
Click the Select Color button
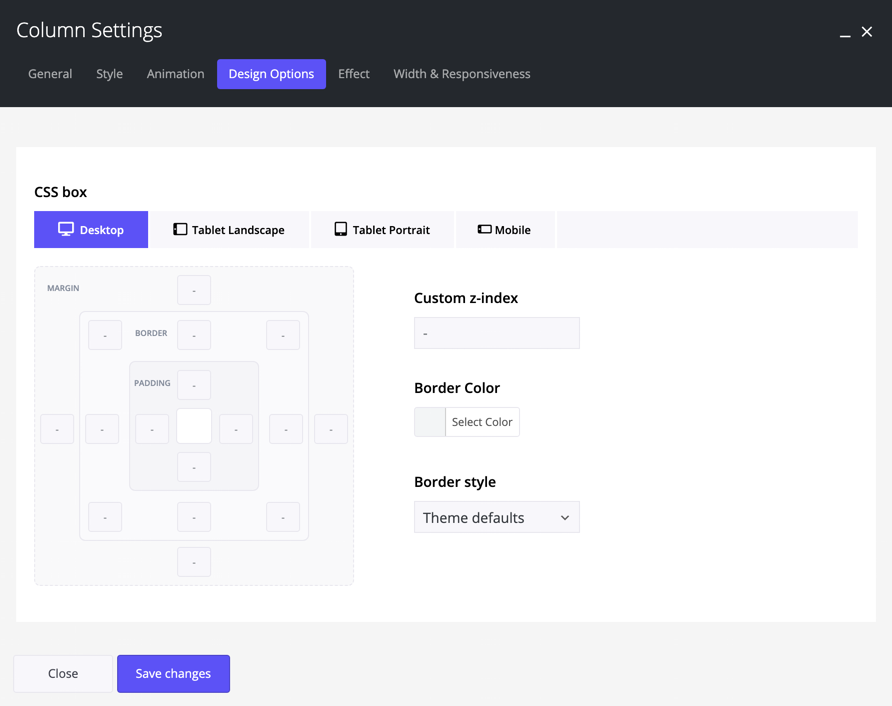pos(482,422)
